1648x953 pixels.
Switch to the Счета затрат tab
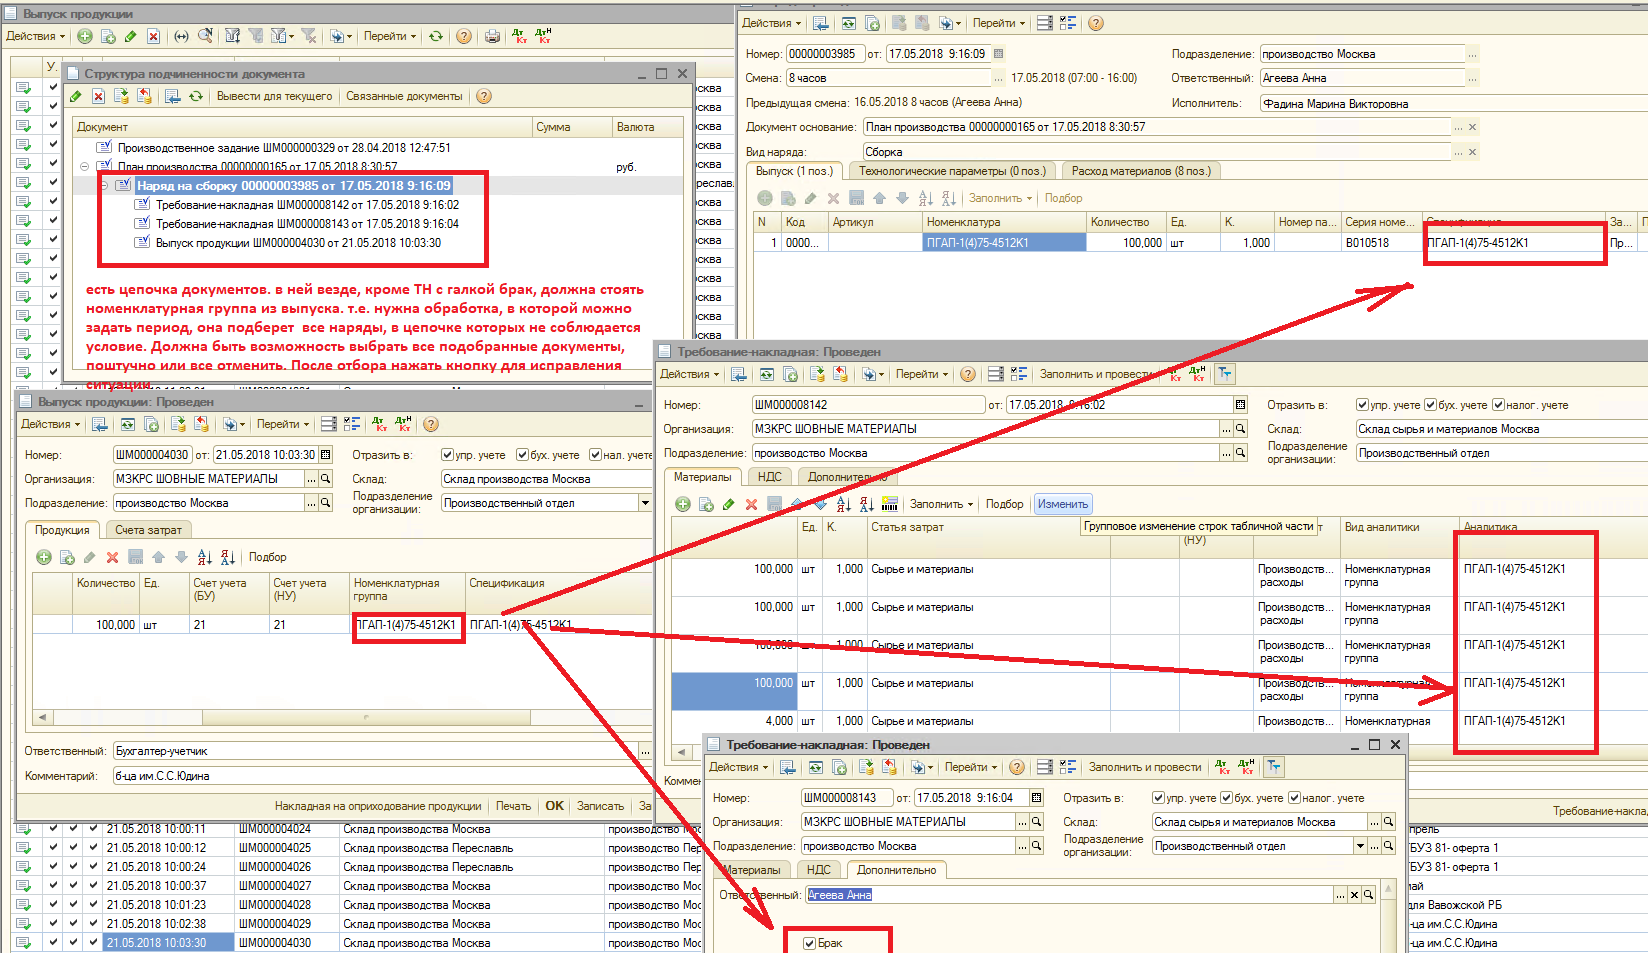click(148, 530)
